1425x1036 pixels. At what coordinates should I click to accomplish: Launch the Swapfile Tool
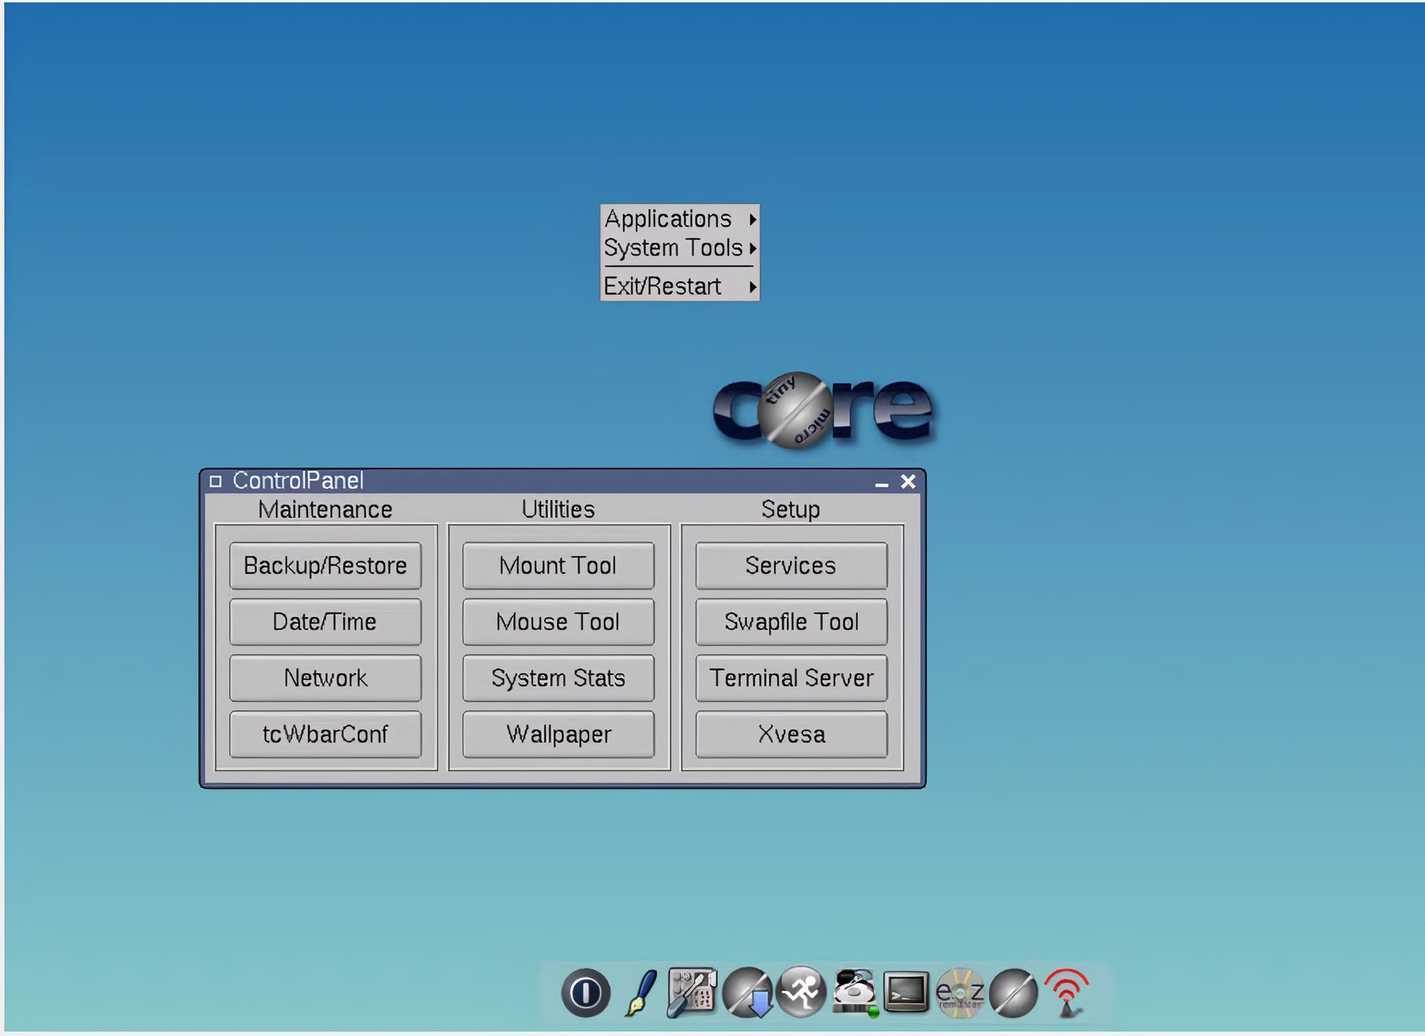click(790, 621)
